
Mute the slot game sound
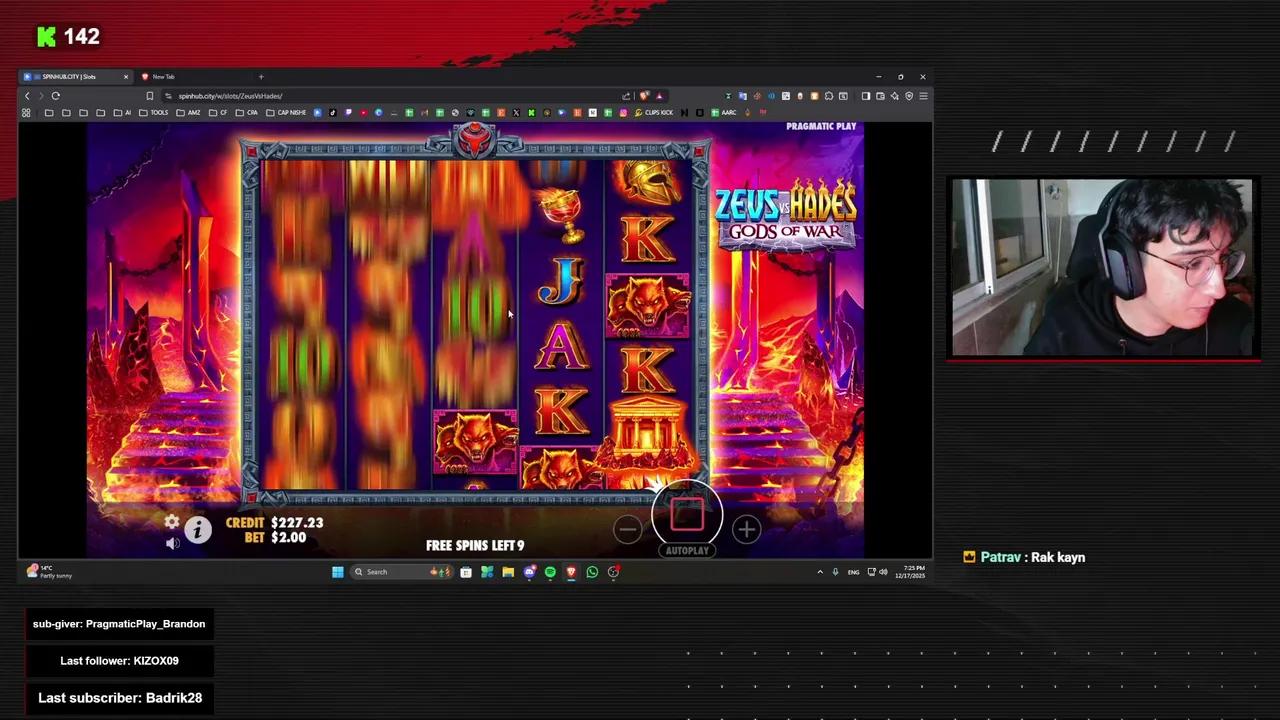coord(172,542)
